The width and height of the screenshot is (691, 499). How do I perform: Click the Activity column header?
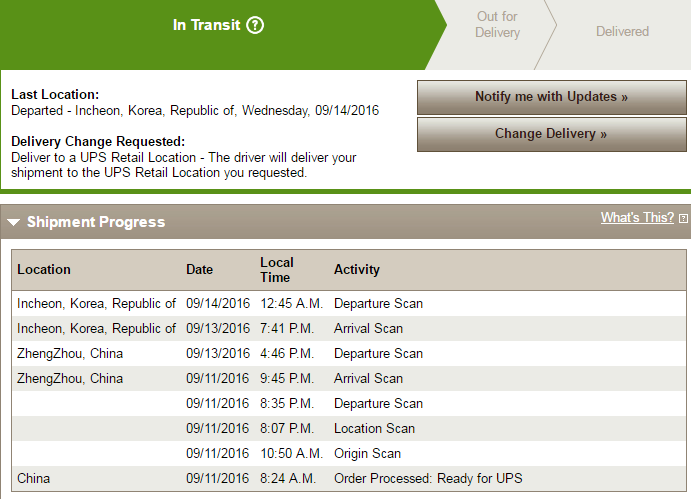coord(357,269)
